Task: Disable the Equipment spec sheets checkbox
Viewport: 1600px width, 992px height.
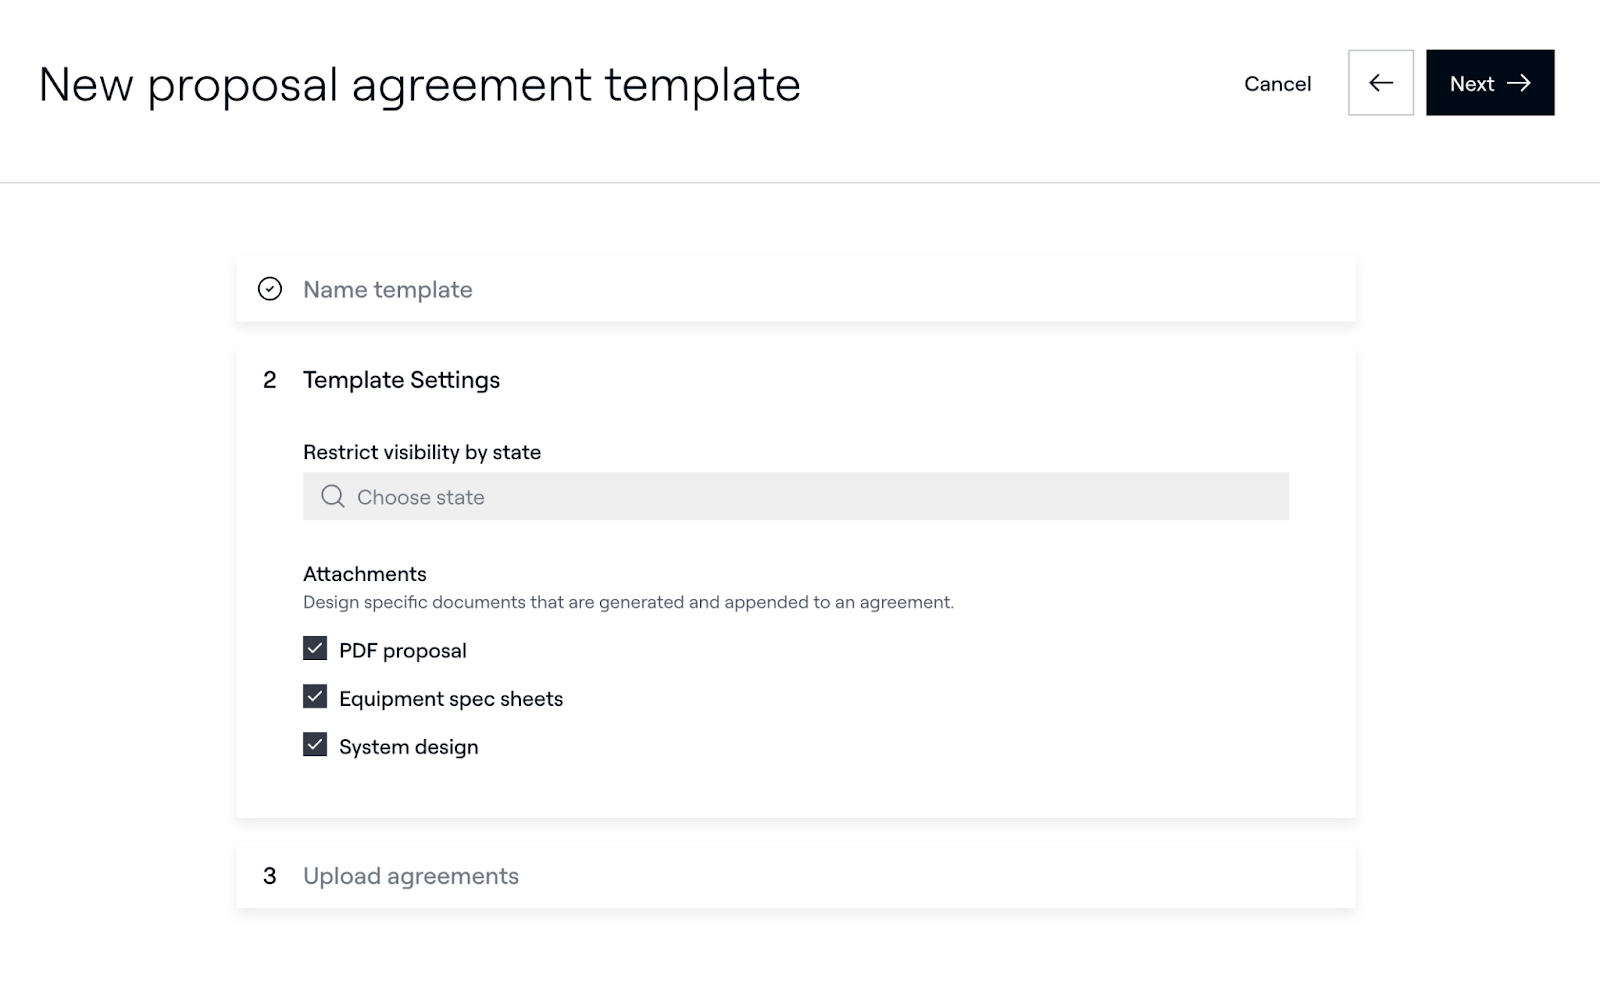Action: click(x=315, y=697)
